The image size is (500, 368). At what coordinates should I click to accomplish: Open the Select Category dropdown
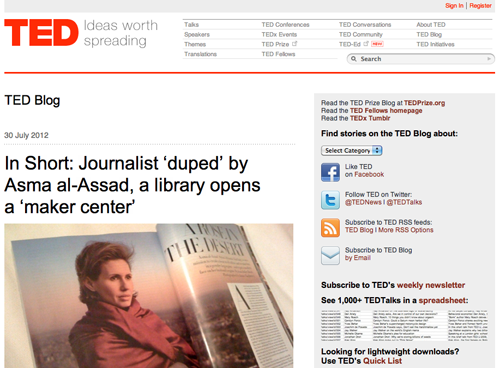coord(352,150)
